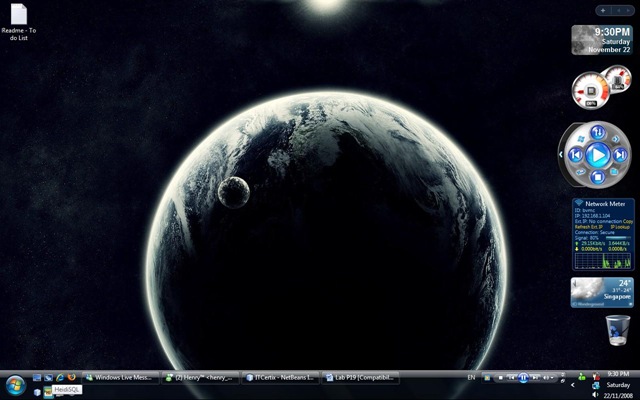Switch to the Henry chat taskbar window
The width and height of the screenshot is (640, 400).
pyautogui.click(x=200, y=378)
